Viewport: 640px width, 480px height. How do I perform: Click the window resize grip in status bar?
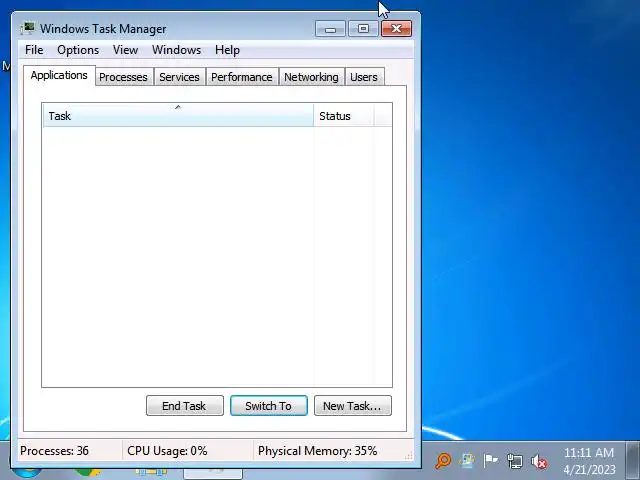coord(409,456)
